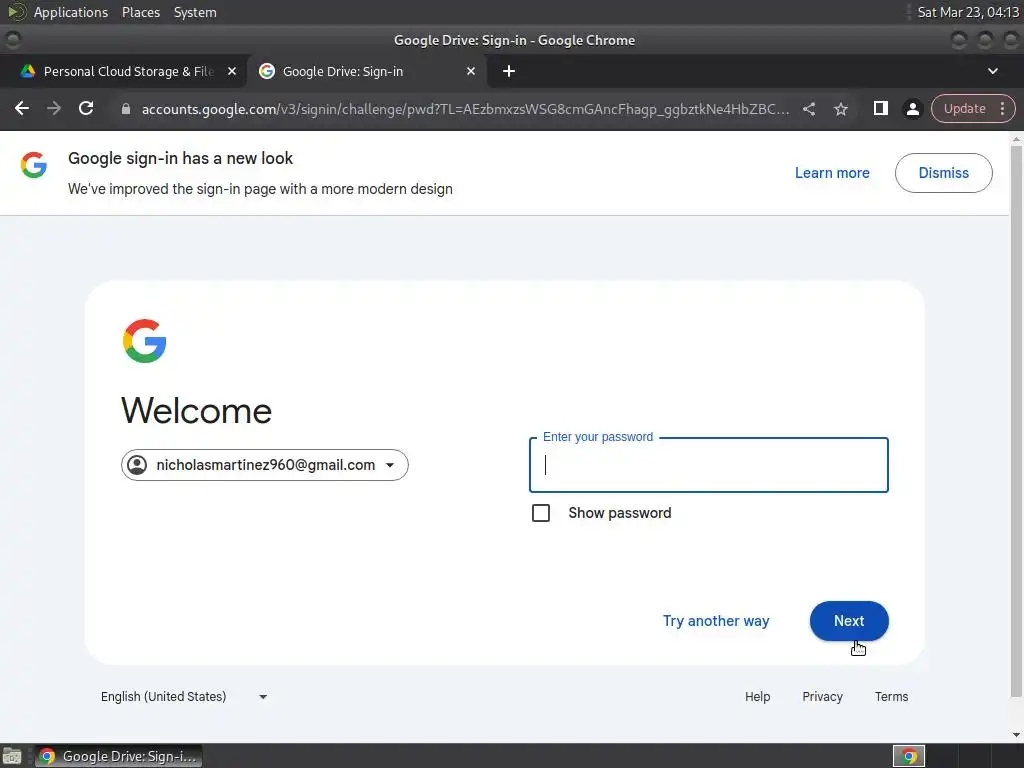Click the Applications menu launcher icon
The width and height of the screenshot is (1024, 768).
pyautogui.click(x=16, y=12)
